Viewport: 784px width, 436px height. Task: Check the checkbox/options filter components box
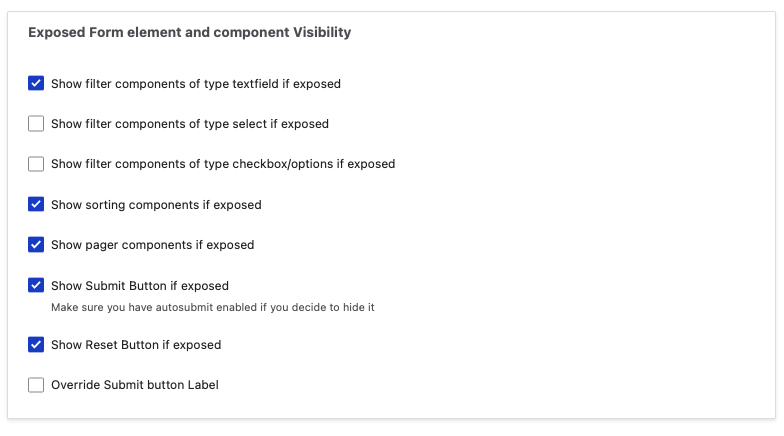pos(36,164)
